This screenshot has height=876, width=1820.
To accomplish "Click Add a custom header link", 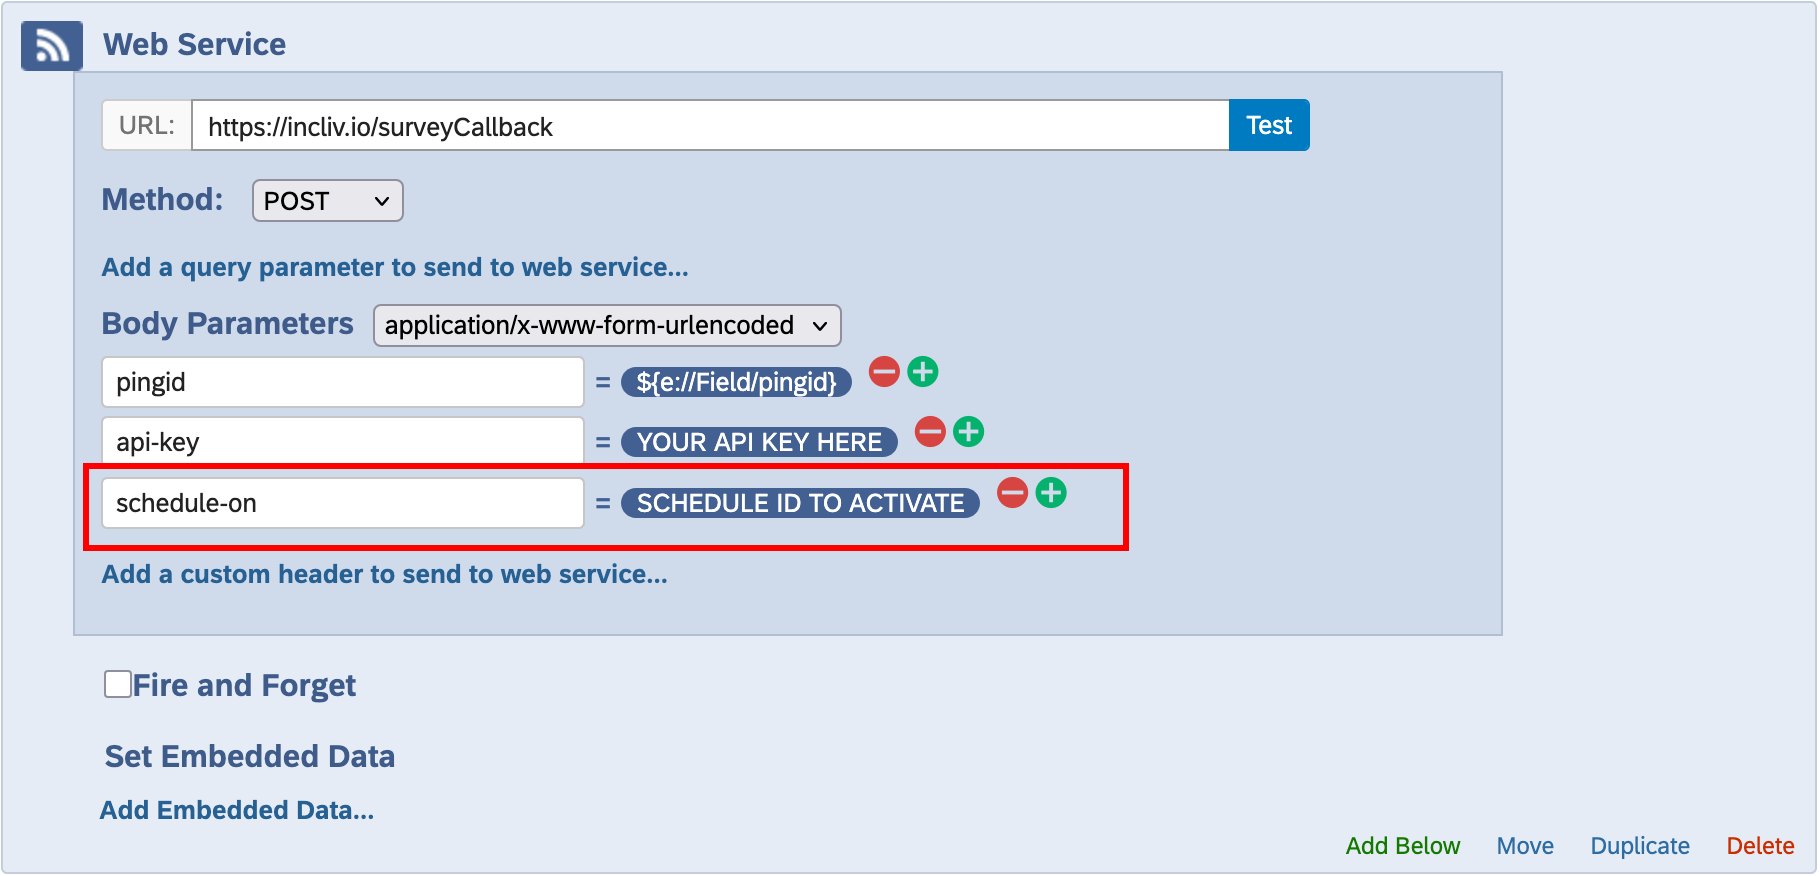I will (x=384, y=575).
